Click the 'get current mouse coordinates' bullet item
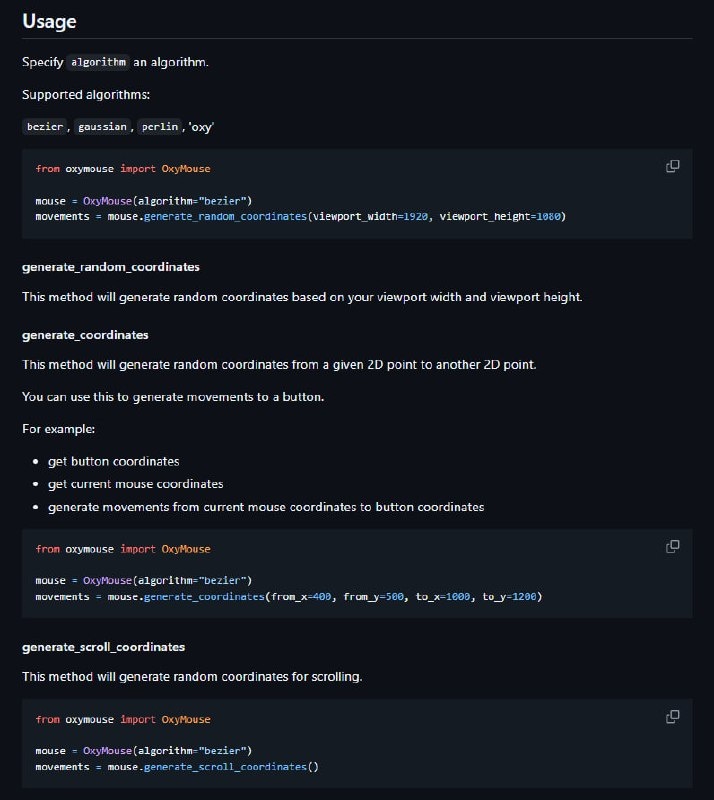This screenshot has width=714, height=800. [x=135, y=484]
